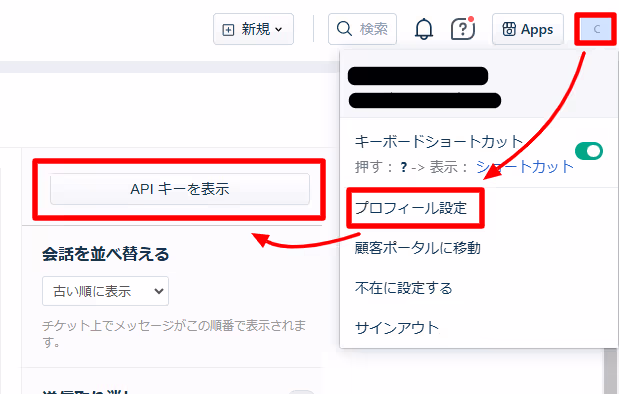This screenshot has width=619, height=394.
Task: Select 顧客ポータルに移動 menu item
Action: pos(417,248)
